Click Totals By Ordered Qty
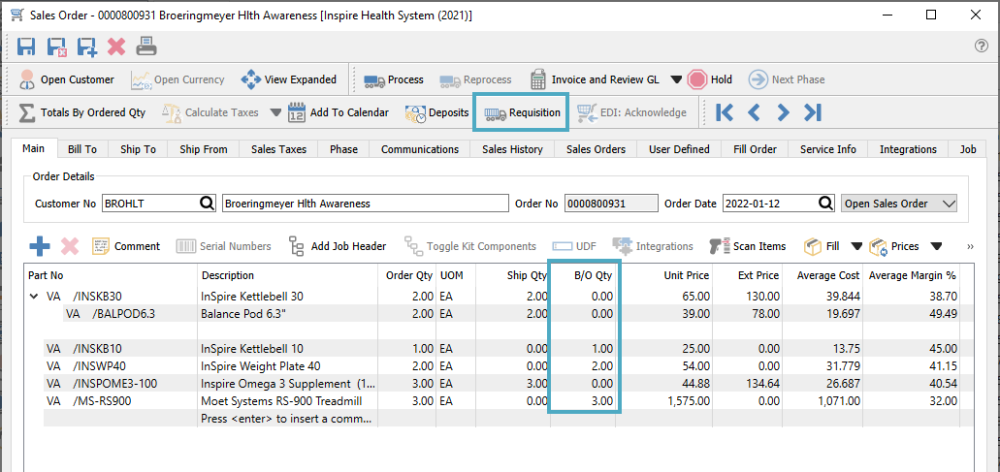1000x472 pixels. 82,113
